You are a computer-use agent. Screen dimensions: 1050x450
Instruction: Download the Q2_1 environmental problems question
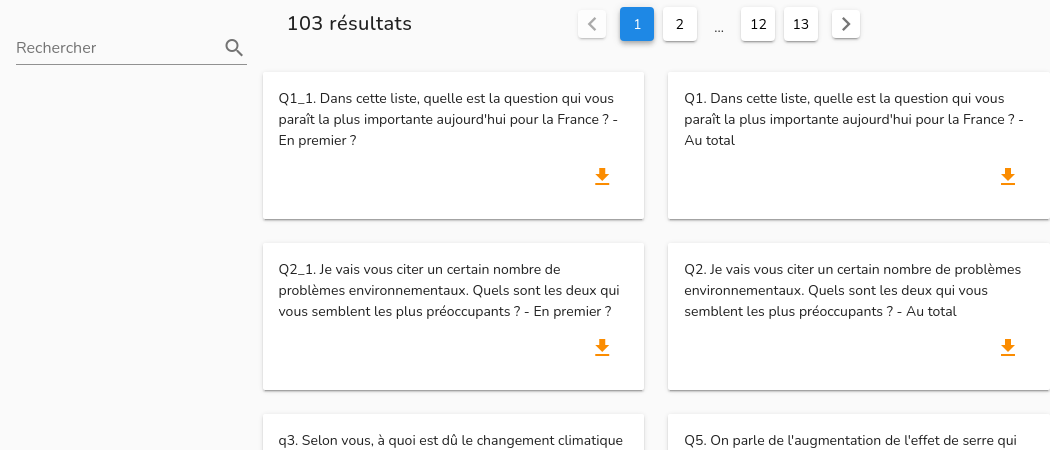[602, 348]
